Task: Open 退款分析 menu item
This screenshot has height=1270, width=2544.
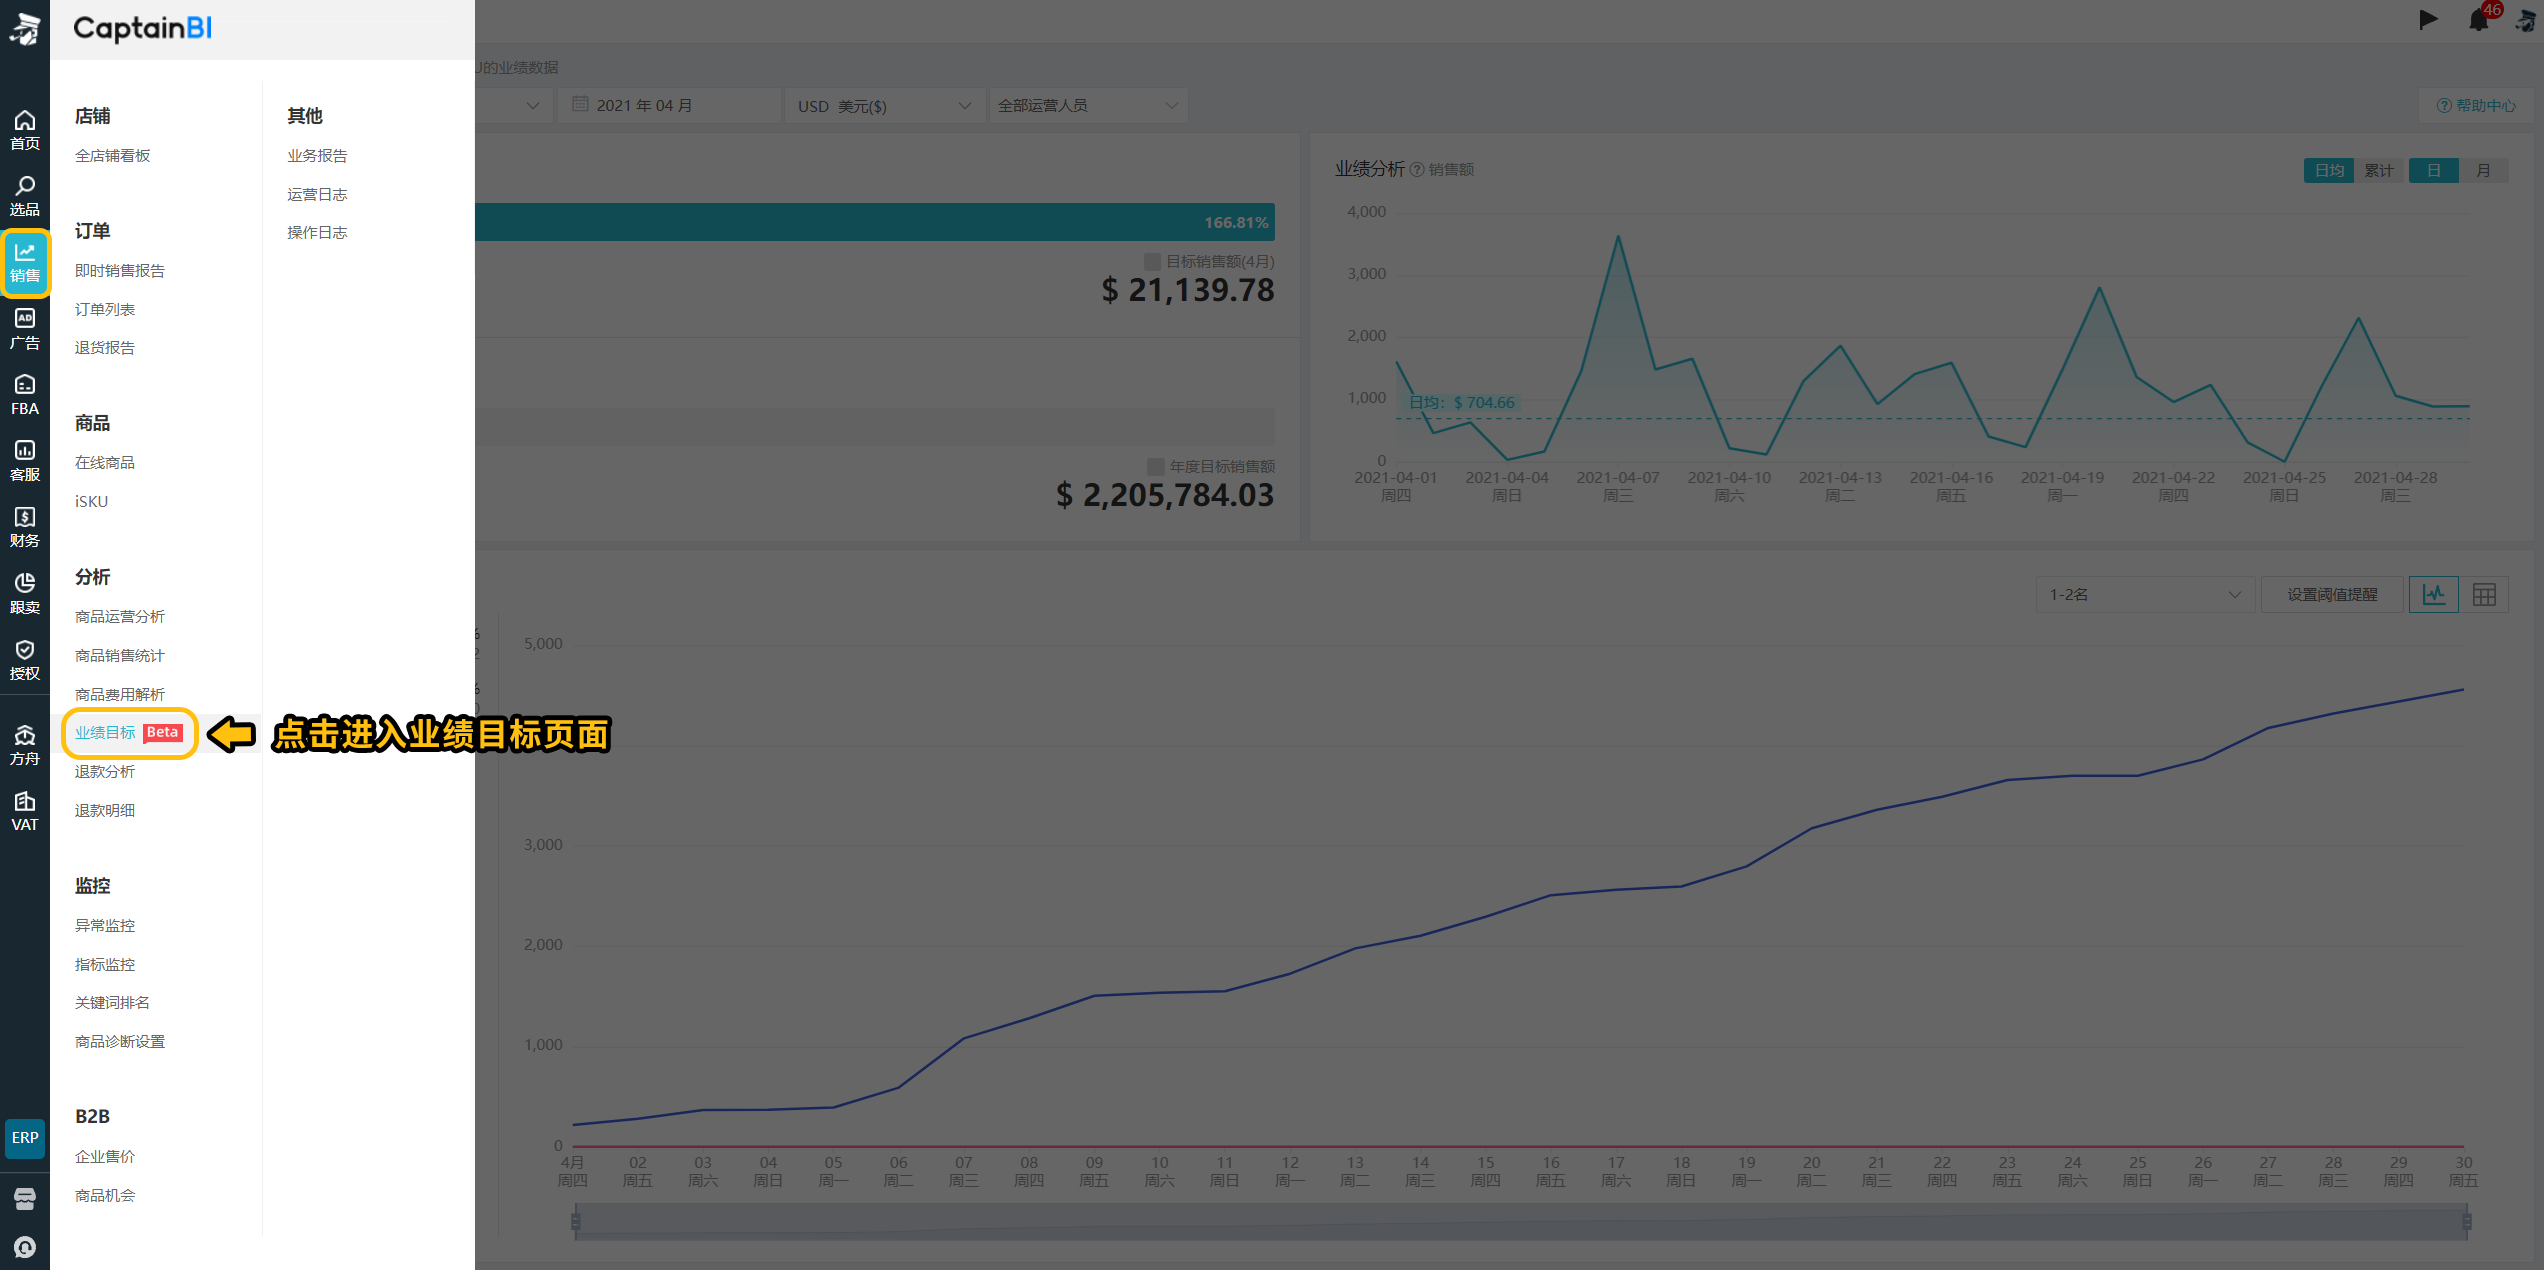Action: click(x=105, y=772)
